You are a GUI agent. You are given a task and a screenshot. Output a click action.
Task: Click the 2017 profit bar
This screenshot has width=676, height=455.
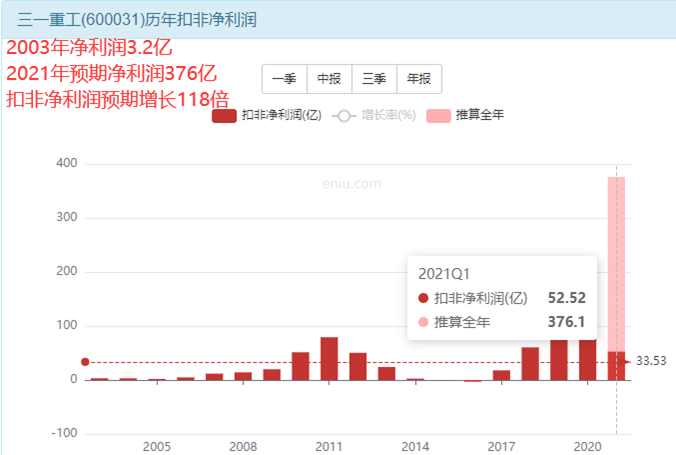501,375
